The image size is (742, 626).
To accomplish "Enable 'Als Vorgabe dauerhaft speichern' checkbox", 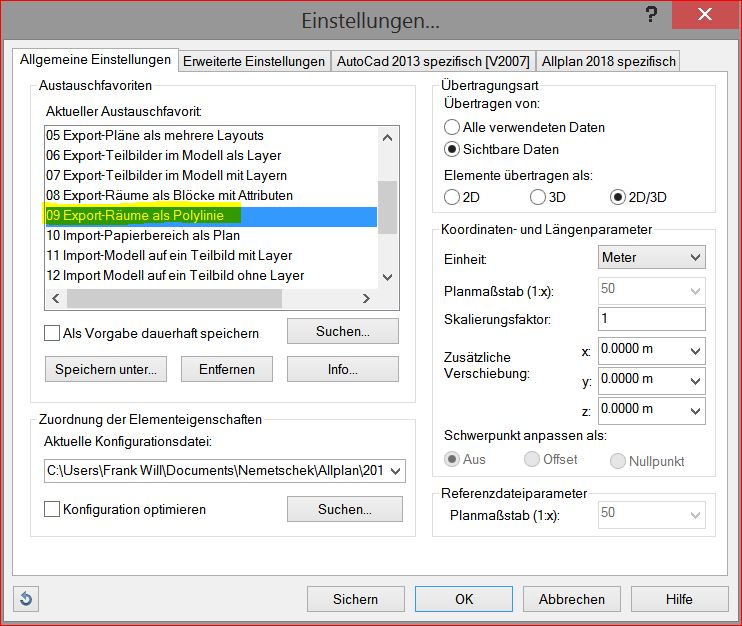I will coord(53,333).
